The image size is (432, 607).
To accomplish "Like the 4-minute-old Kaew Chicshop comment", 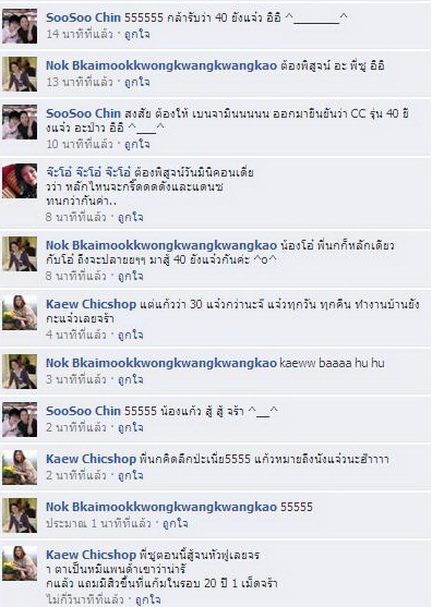I will (x=130, y=334).
